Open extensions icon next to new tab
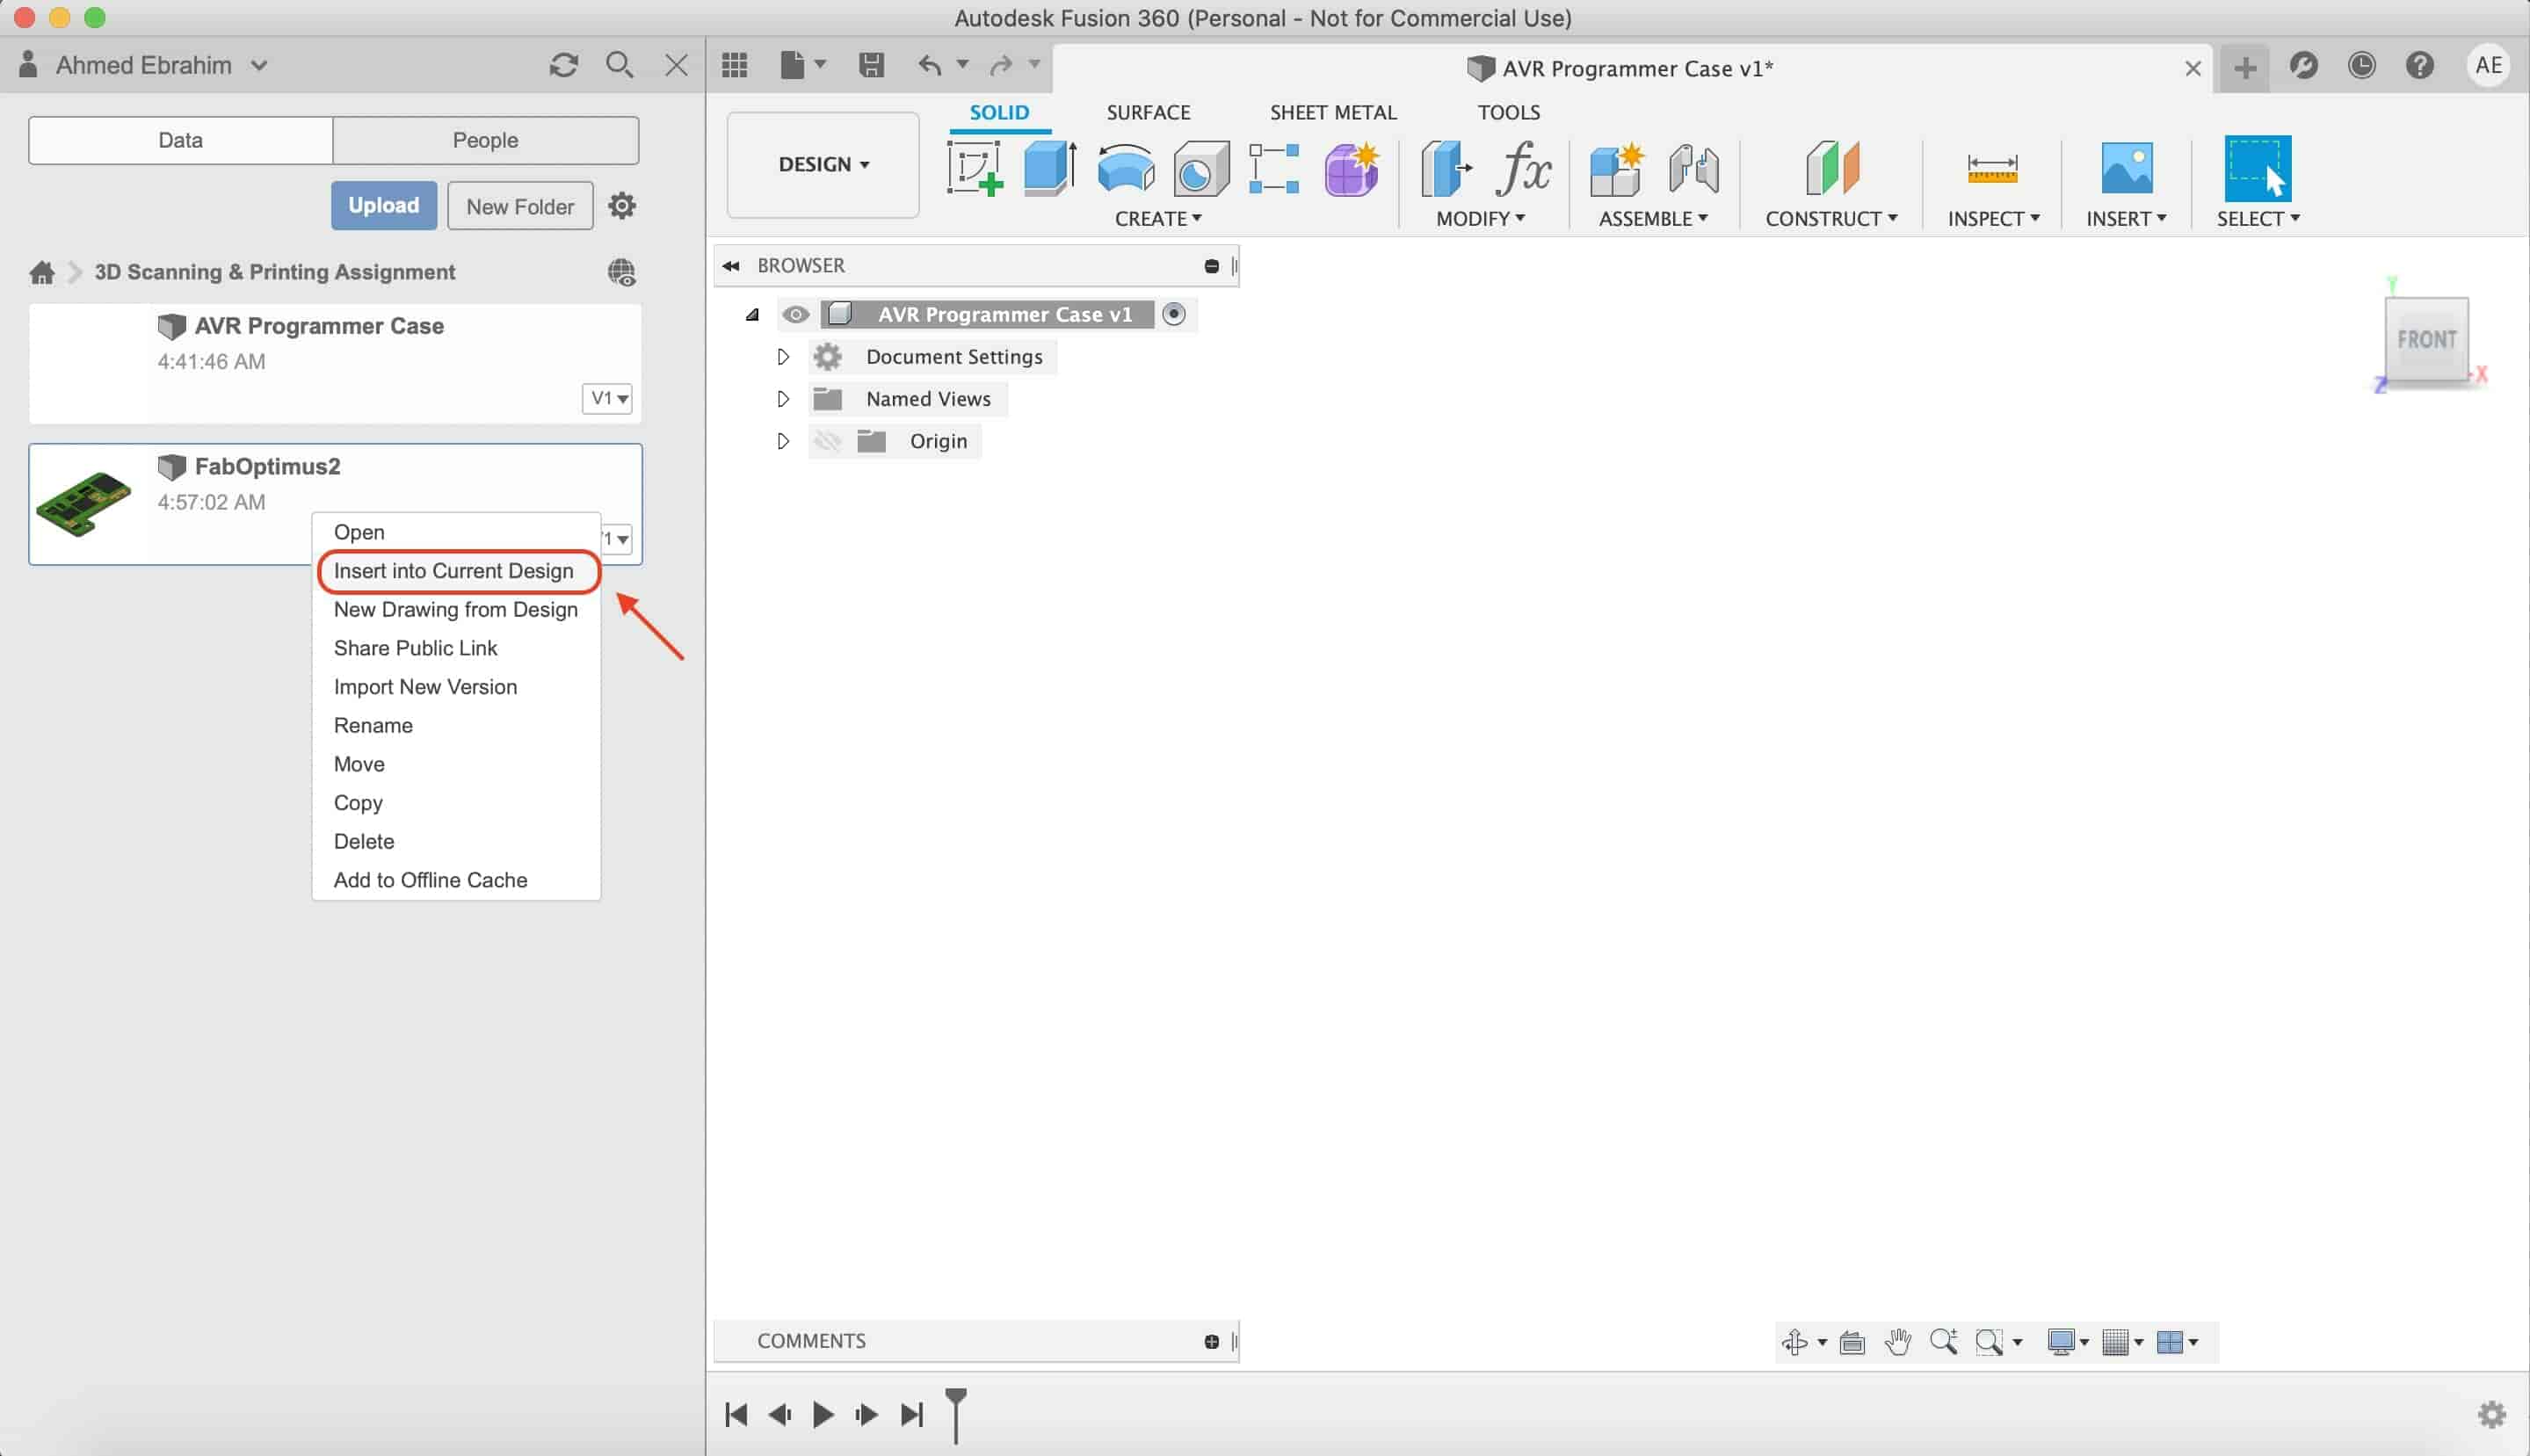Screen dimensions: 2530x1456 coord(2303,66)
